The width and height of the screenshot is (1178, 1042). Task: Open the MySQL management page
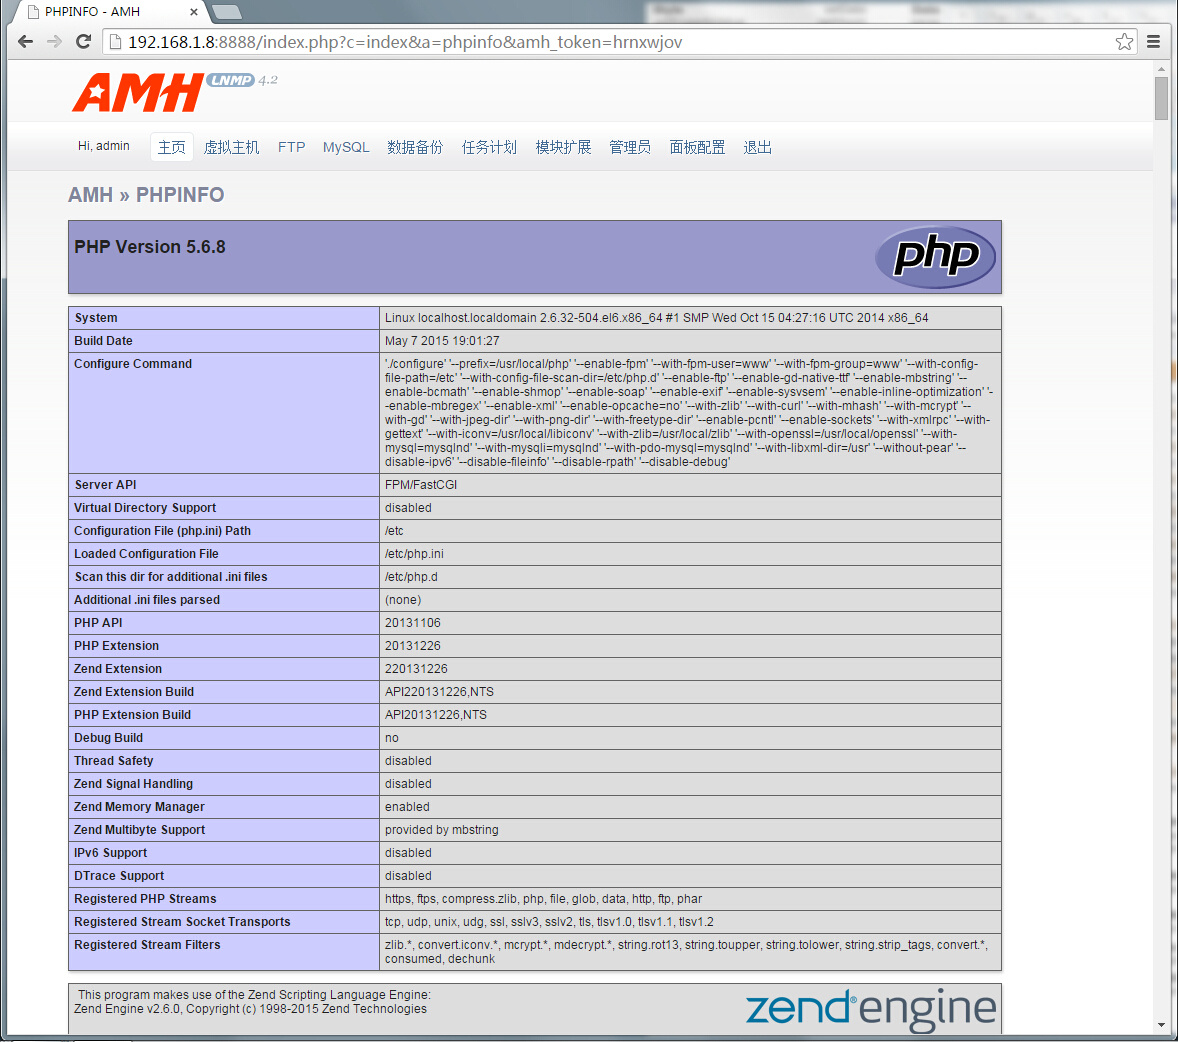point(345,146)
